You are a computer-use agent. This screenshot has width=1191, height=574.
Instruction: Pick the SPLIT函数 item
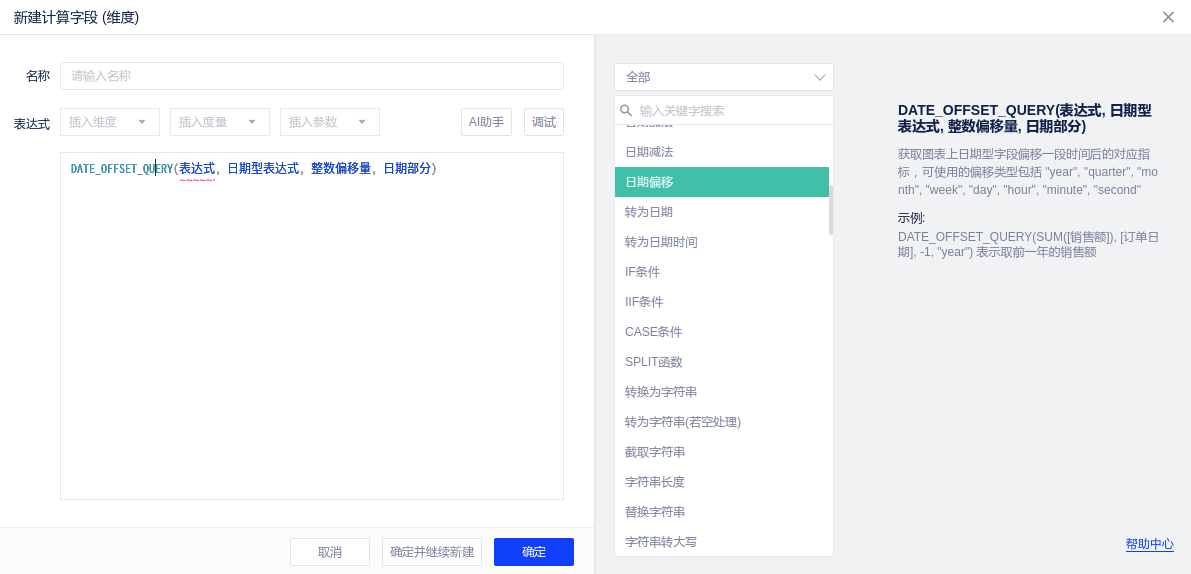(654, 362)
